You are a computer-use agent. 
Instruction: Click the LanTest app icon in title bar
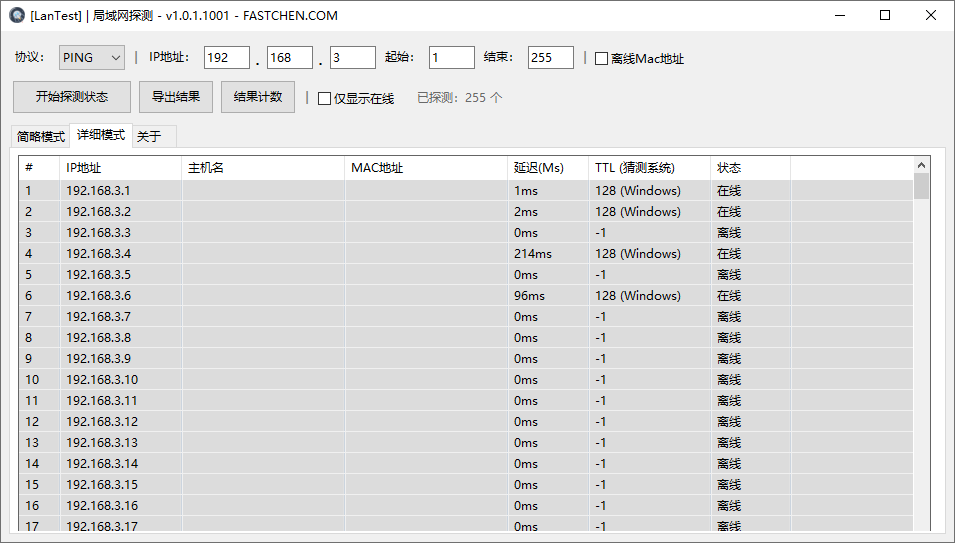pyautogui.click(x=16, y=15)
